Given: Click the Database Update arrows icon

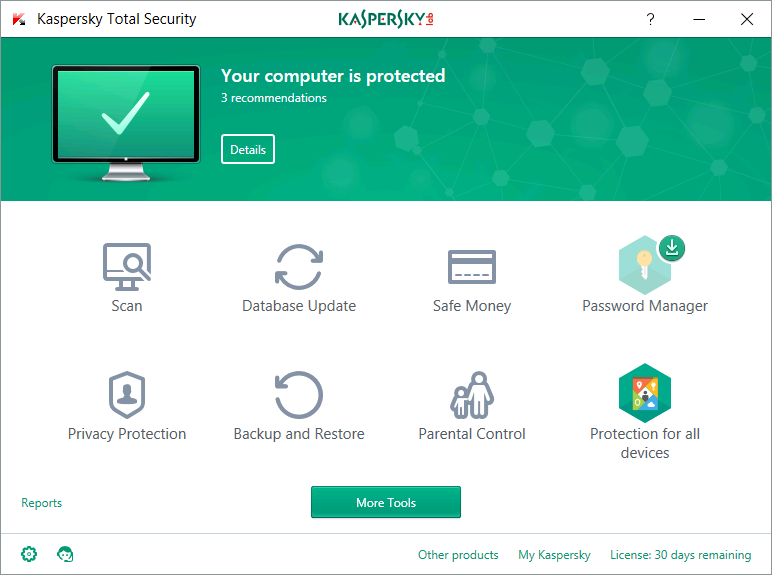Looking at the screenshot, I should [298, 267].
